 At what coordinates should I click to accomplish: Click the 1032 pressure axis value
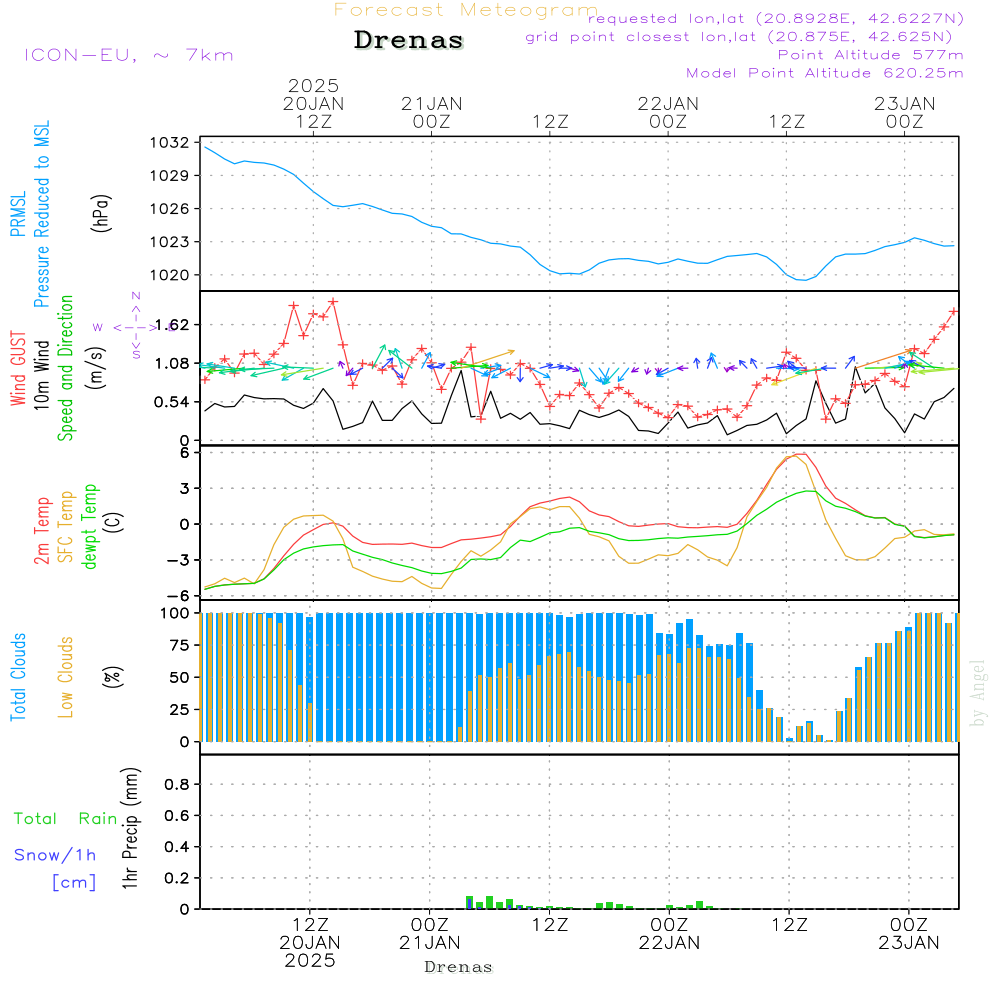[x=170, y=142]
